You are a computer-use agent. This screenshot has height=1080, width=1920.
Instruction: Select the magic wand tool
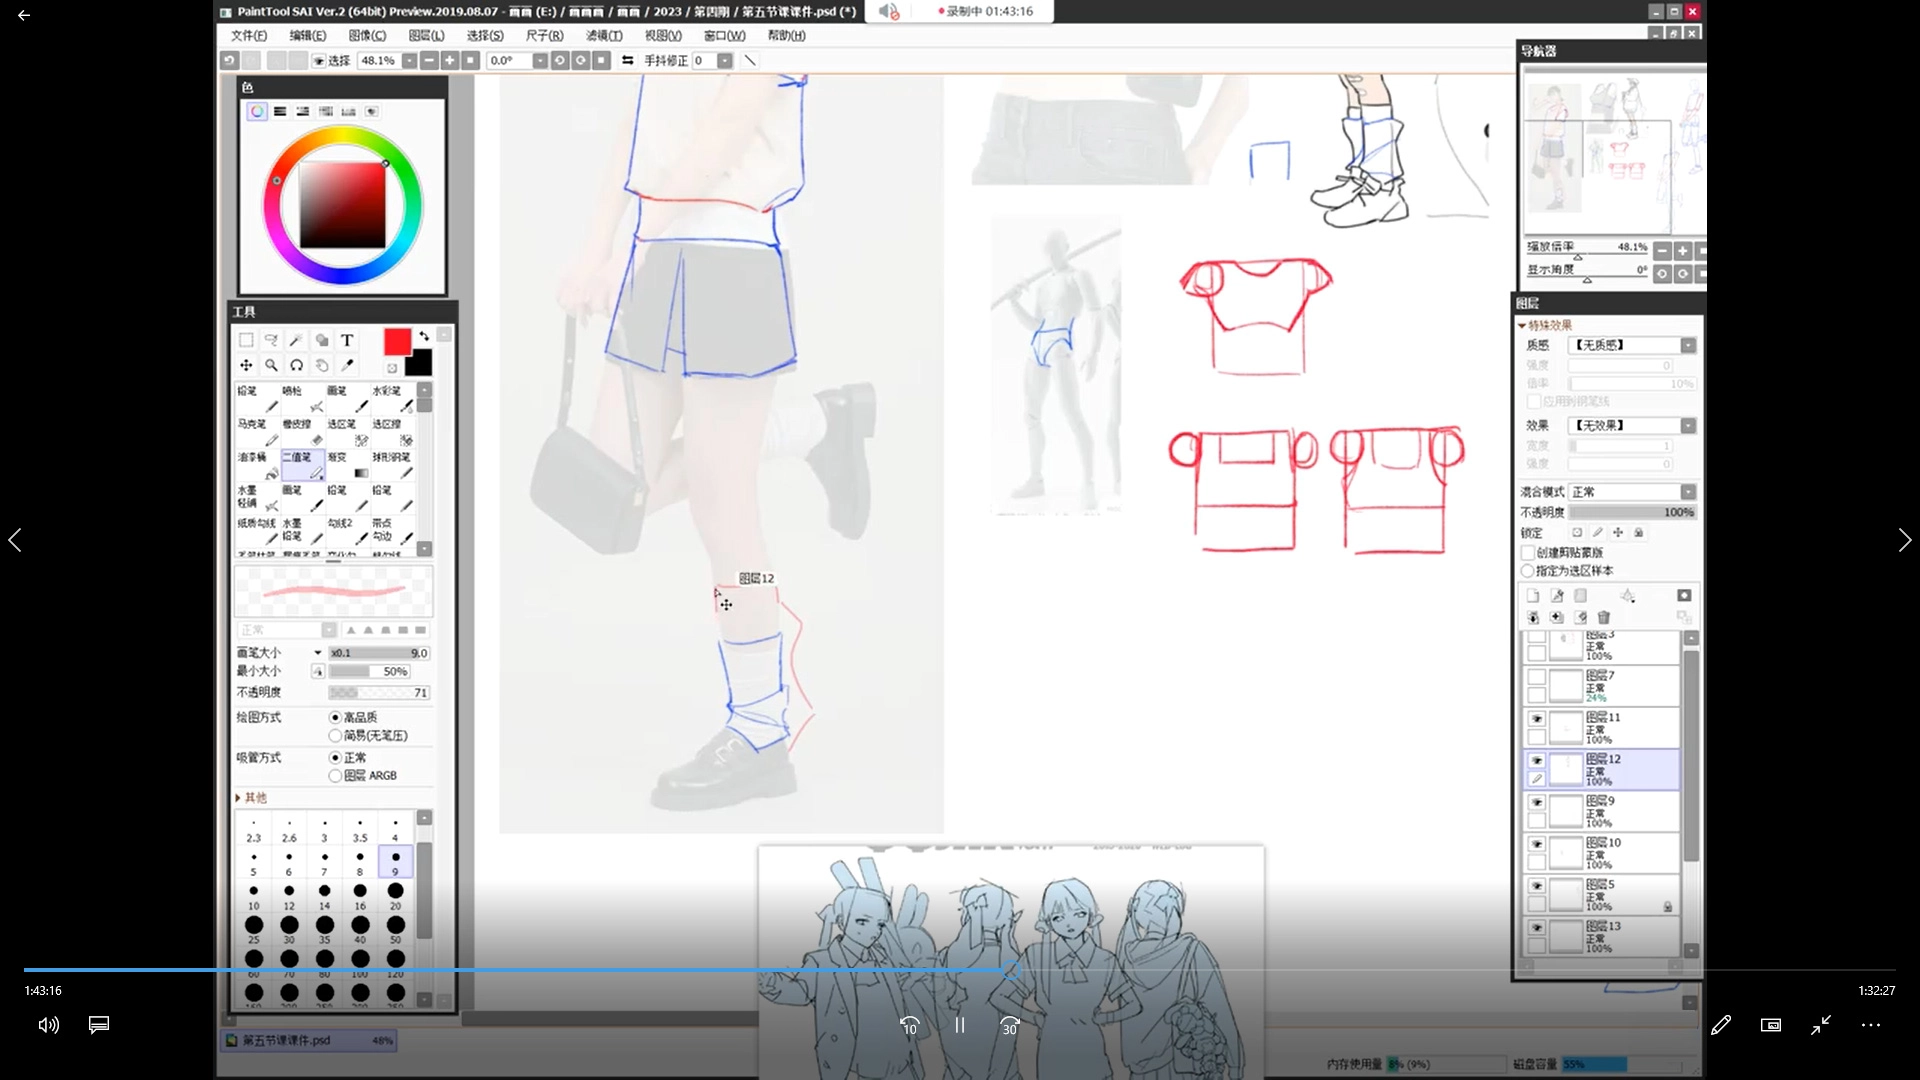[296, 340]
